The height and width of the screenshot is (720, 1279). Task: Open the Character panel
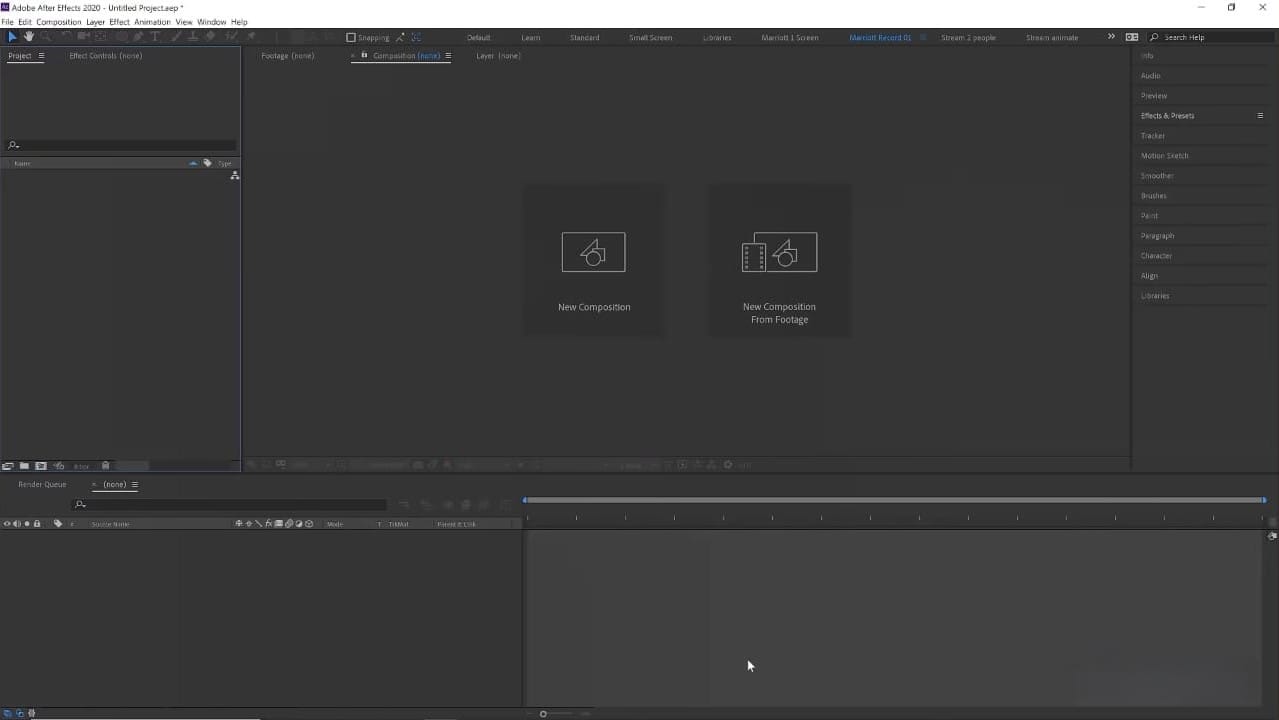pos(1156,256)
